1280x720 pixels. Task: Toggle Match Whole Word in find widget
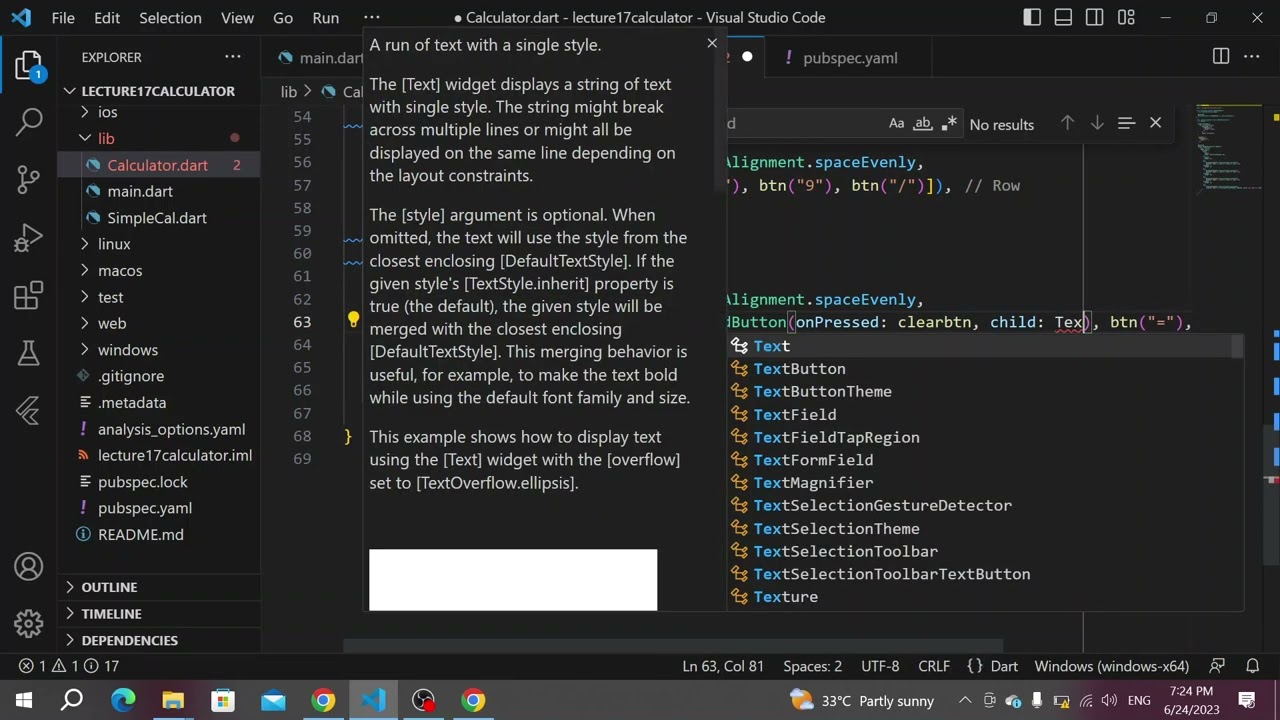pyautogui.click(x=923, y=124)
